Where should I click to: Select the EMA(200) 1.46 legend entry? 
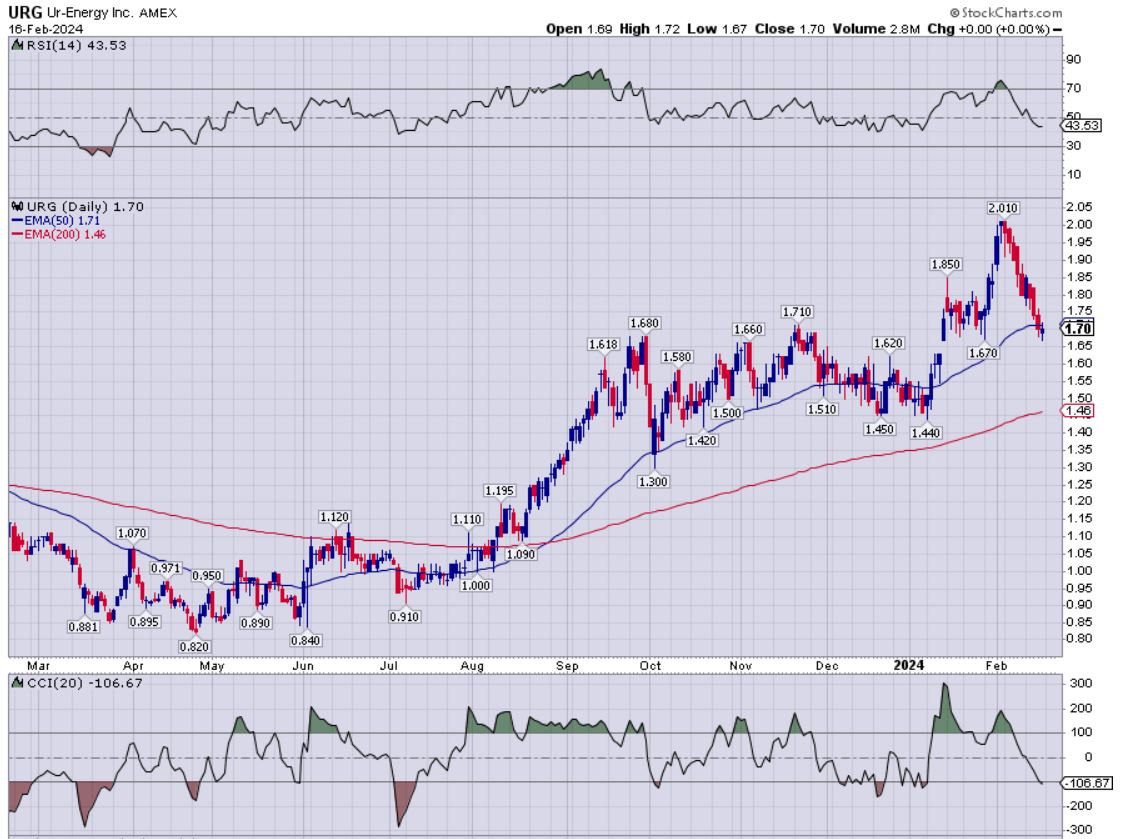pos(59,234)
